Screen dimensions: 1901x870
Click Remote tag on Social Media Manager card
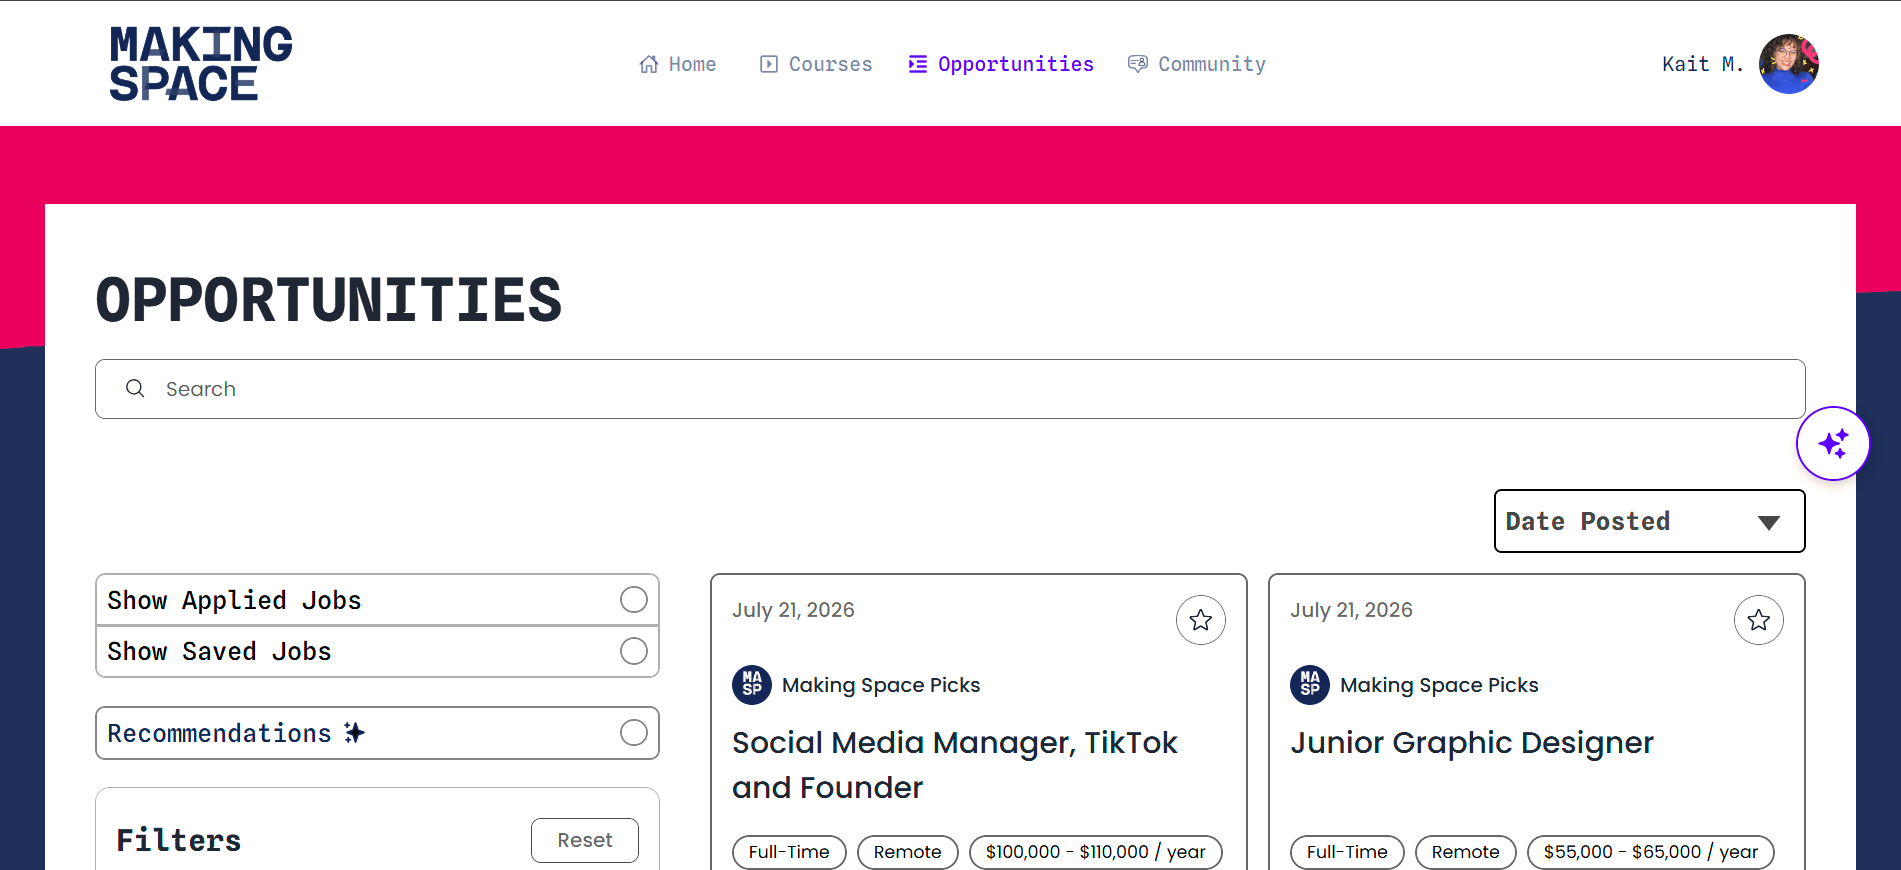908,852
